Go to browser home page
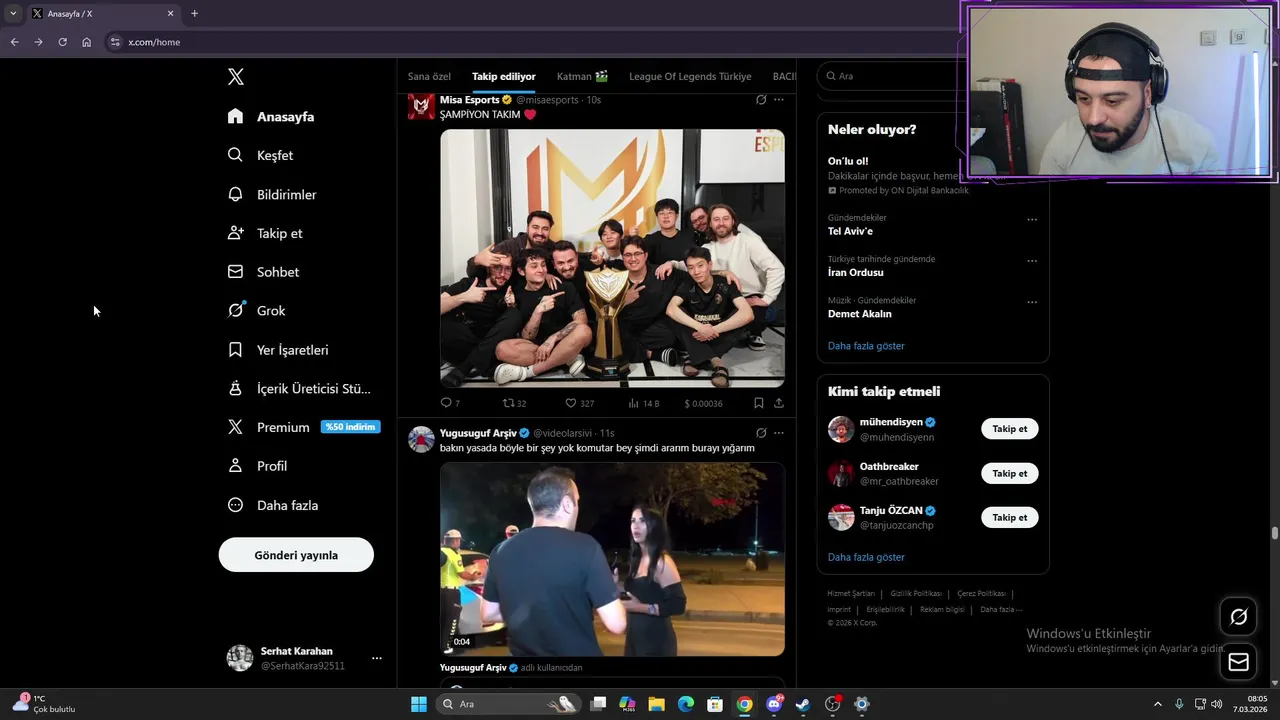The height and width of the screenshot is (720, 1280). pos(86,42)
